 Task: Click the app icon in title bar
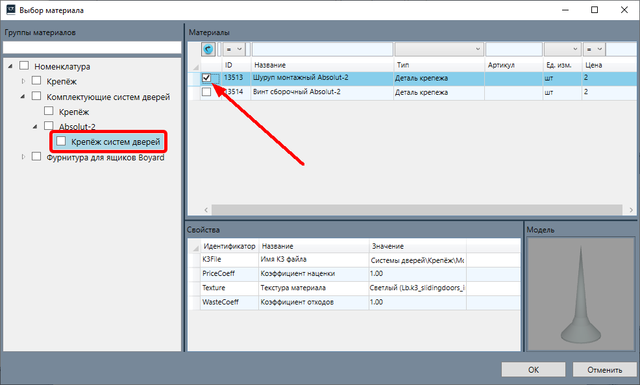click(10, 9)
